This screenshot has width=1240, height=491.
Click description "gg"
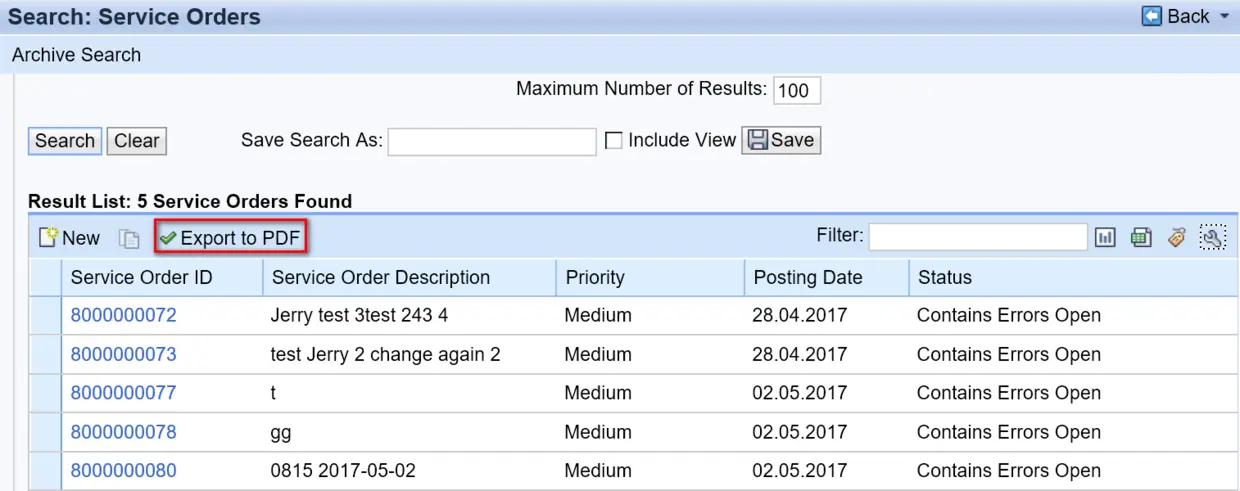click(281, 433)
